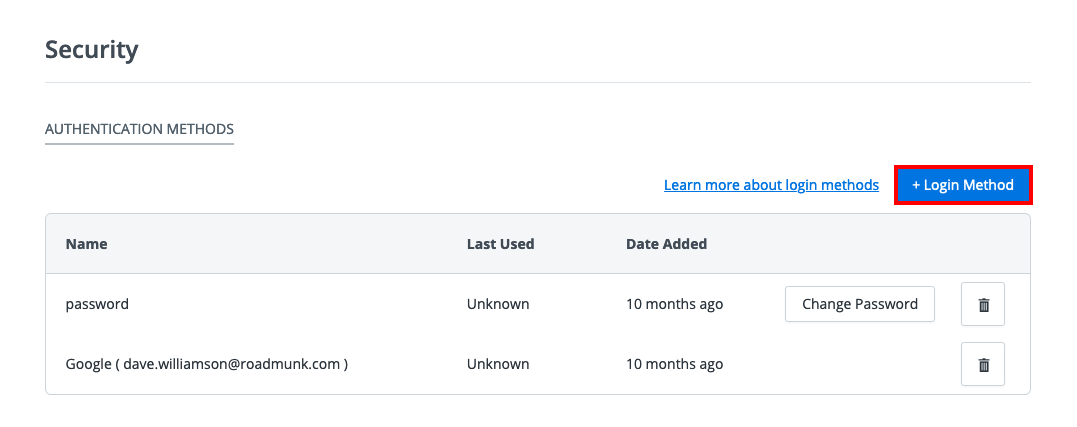1077x427 pixels.
Task: Click 10 months ago in password row
Action: (674, 304)
